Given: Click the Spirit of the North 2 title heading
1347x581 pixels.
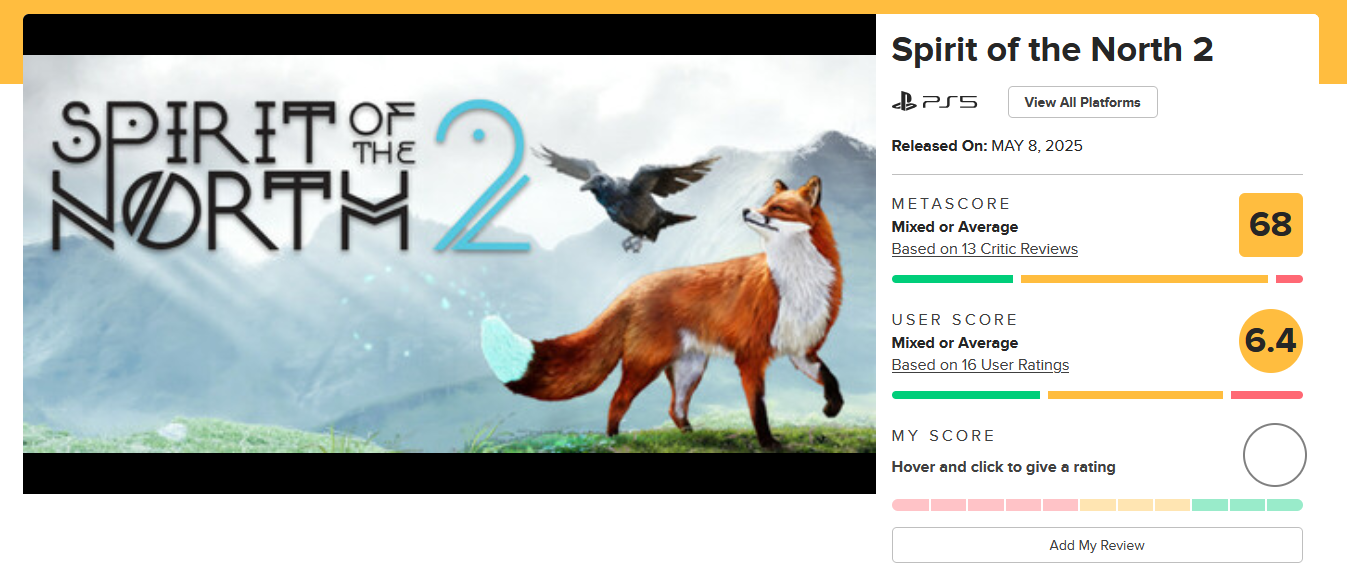Looking at the screenshot, I should click(1052, 50).
